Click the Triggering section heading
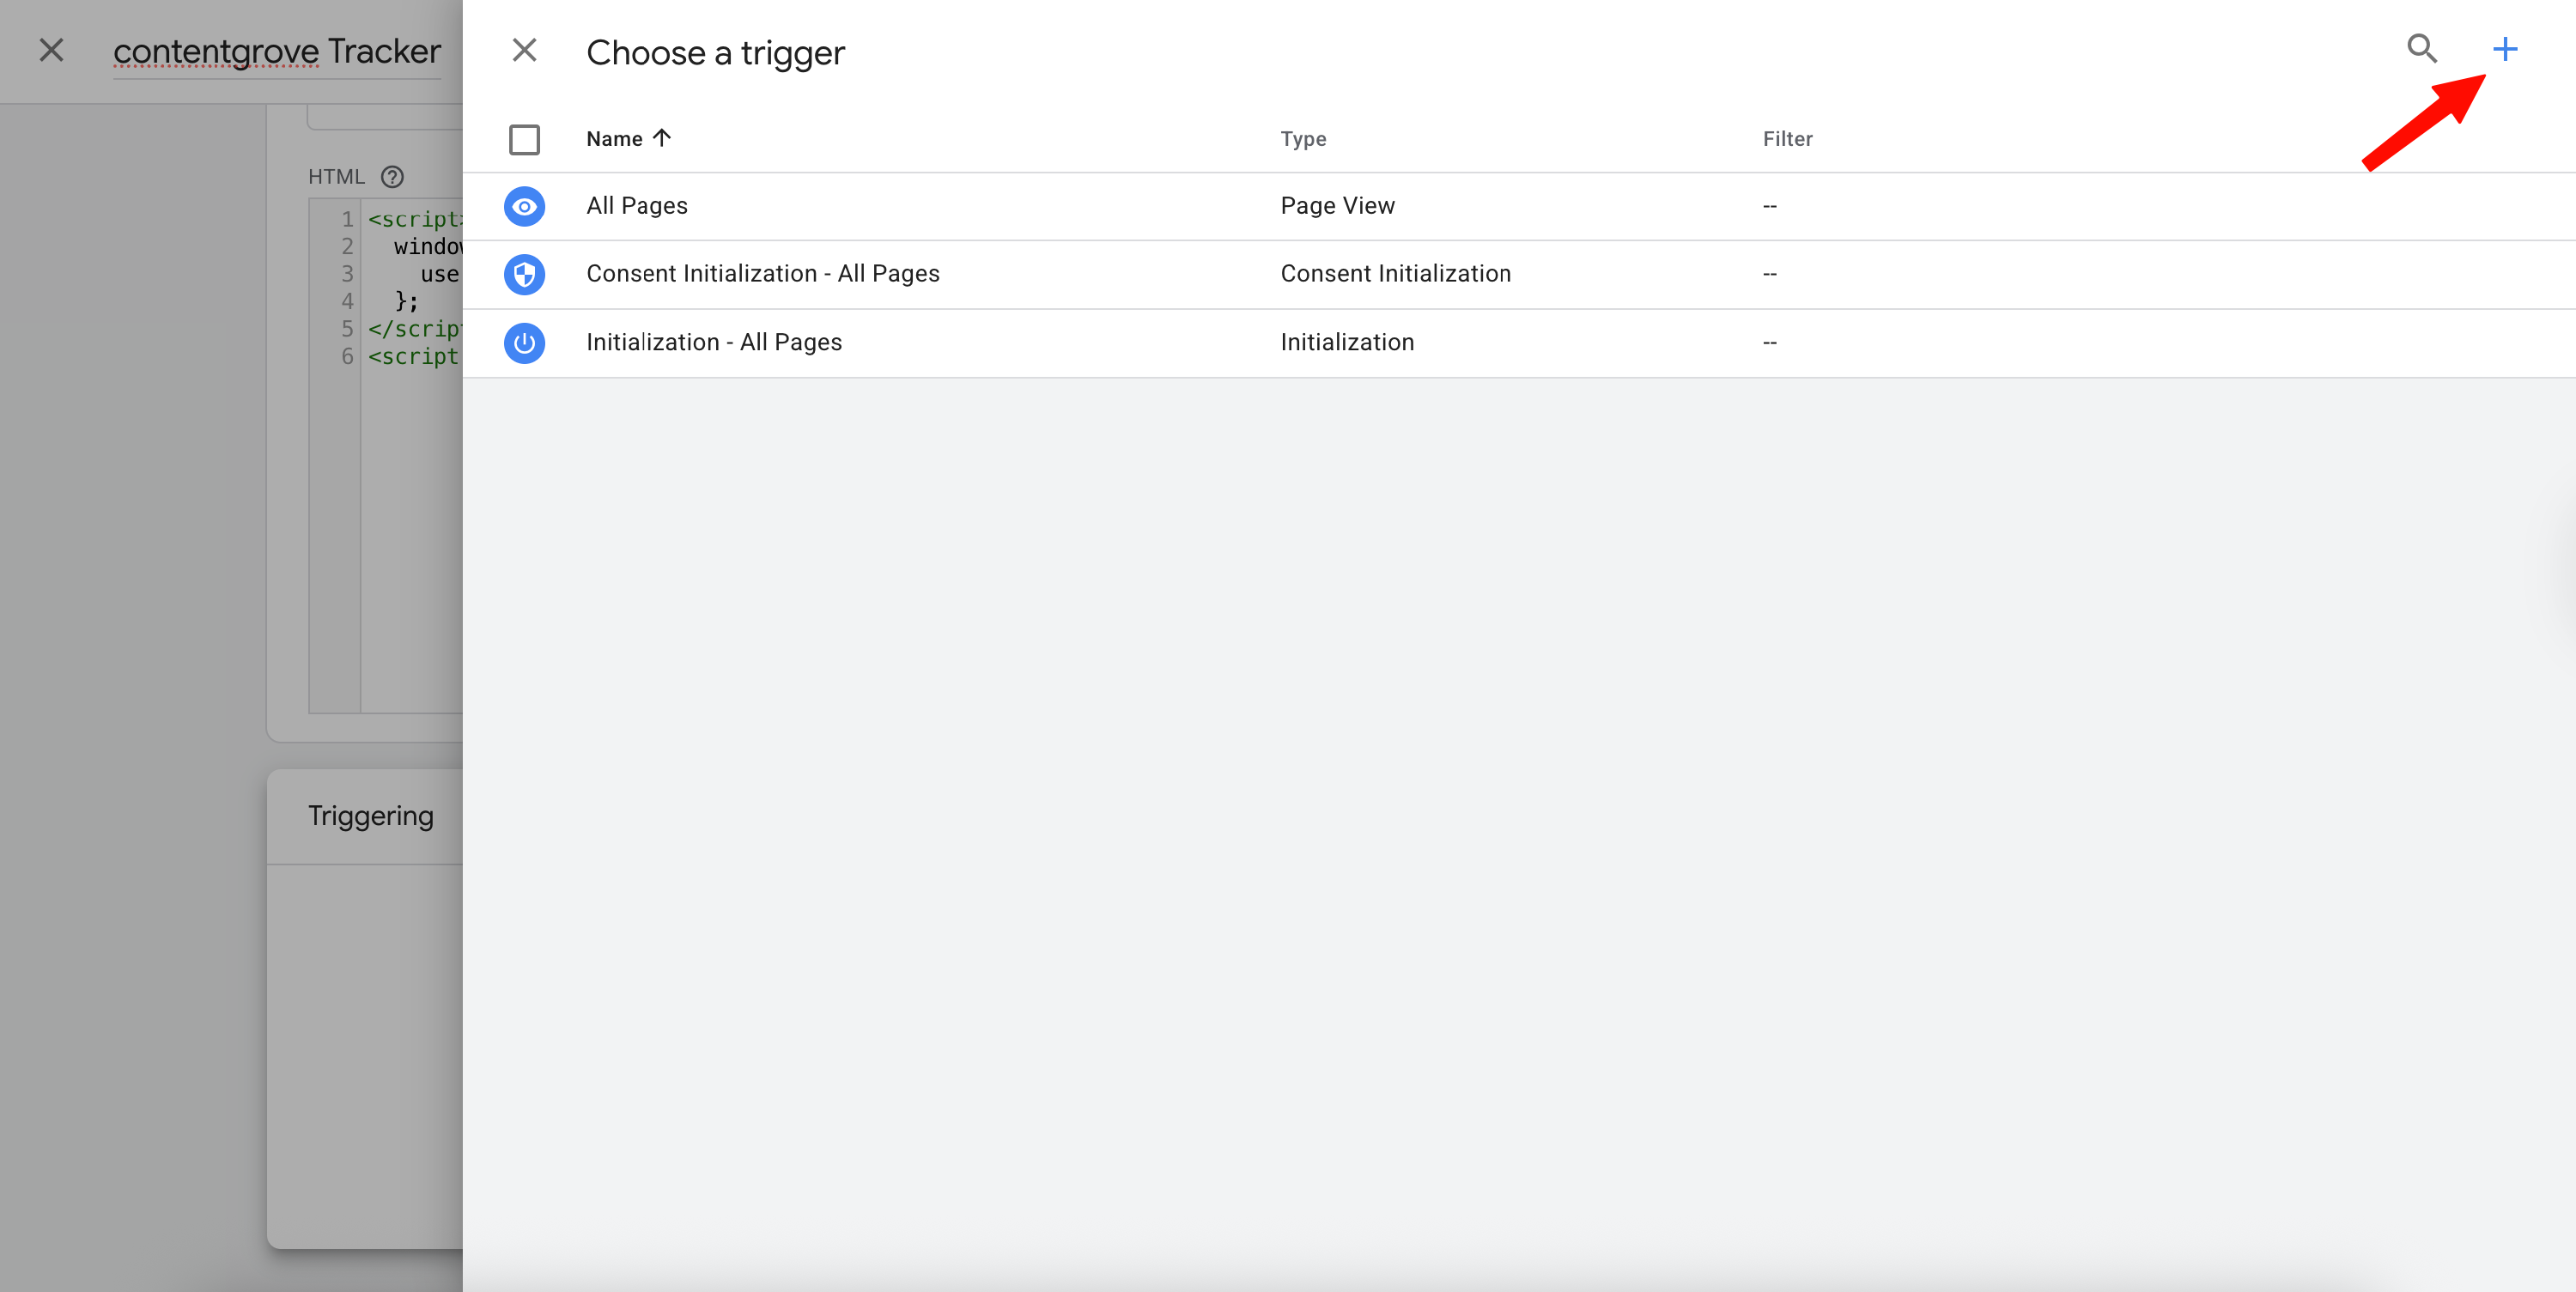This screenshot has width=2576, height=1292. (370, 816)
